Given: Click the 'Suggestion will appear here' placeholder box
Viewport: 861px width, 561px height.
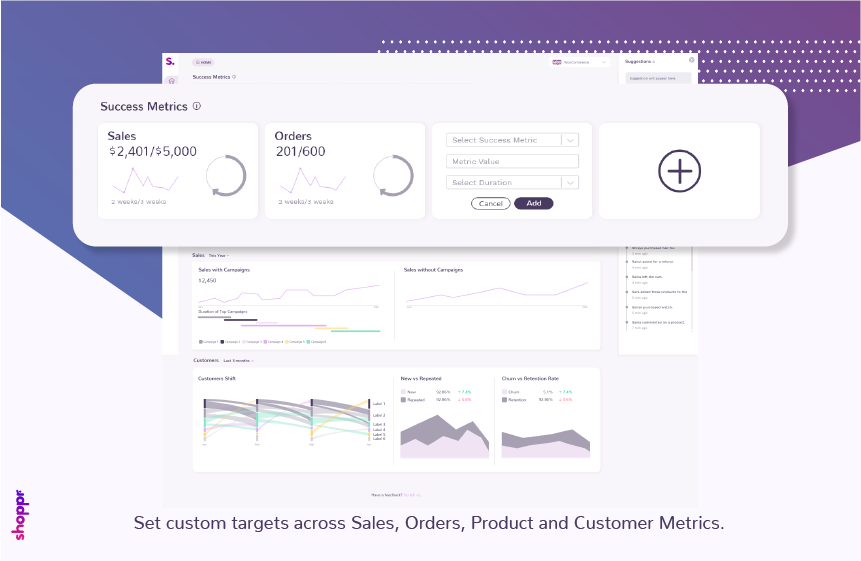Looking at the screenshot, I should click(x=658, y=78).
